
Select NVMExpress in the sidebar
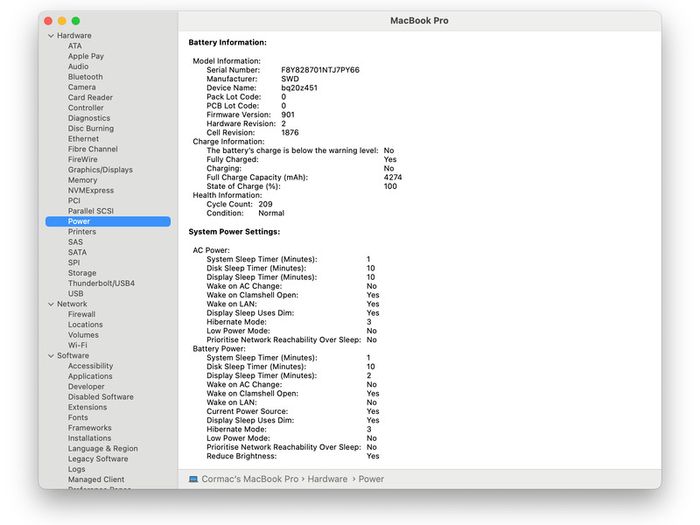(x=91, y=191)
